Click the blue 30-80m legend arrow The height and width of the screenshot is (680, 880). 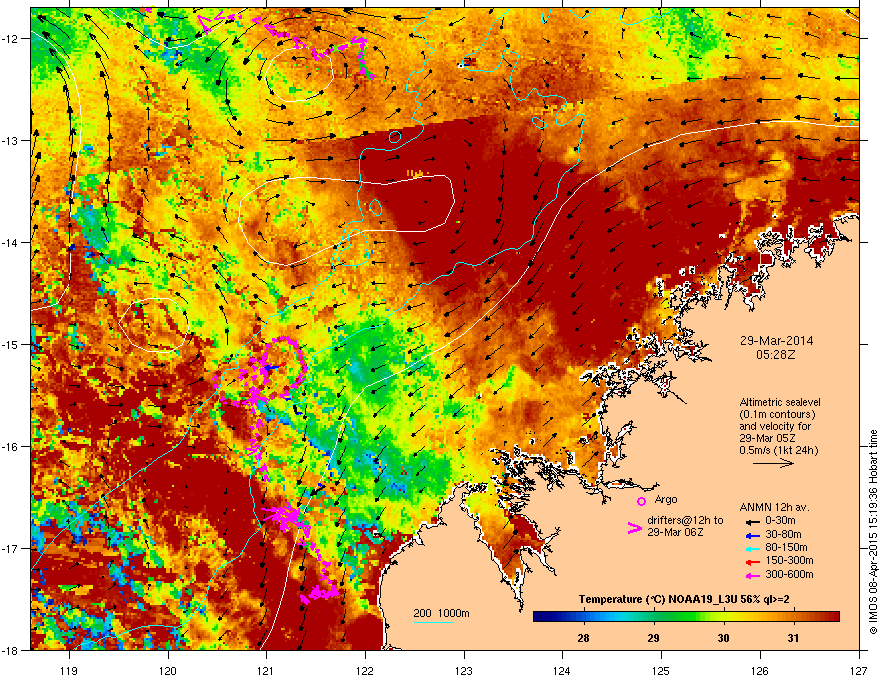753,535
